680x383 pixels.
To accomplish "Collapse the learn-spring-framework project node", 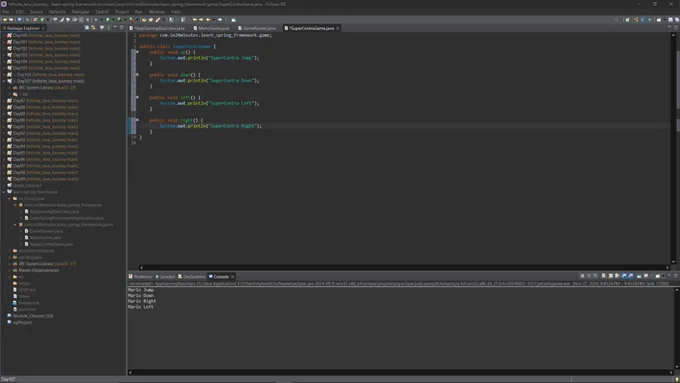I will click(4, 192).
